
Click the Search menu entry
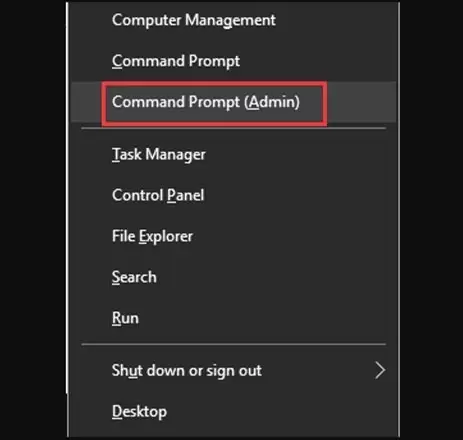click(233, 277)
